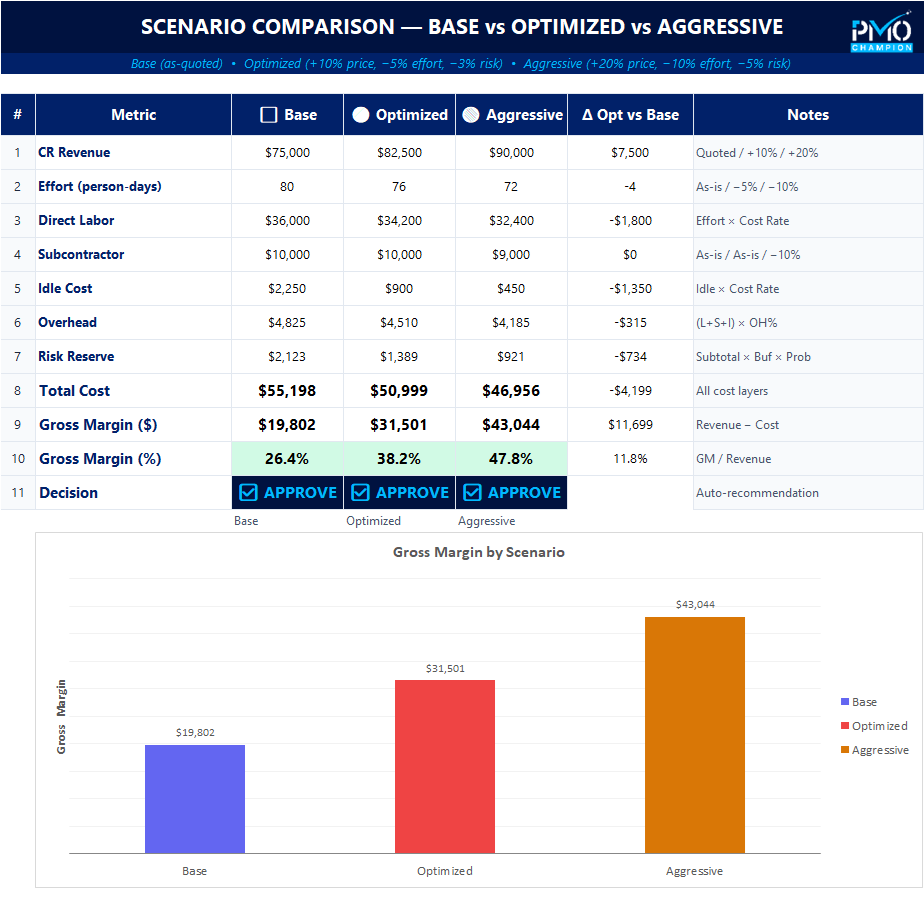This screenshot has height=910, width=924.
Task: Click the Metric column header
Action: [133, 115]
